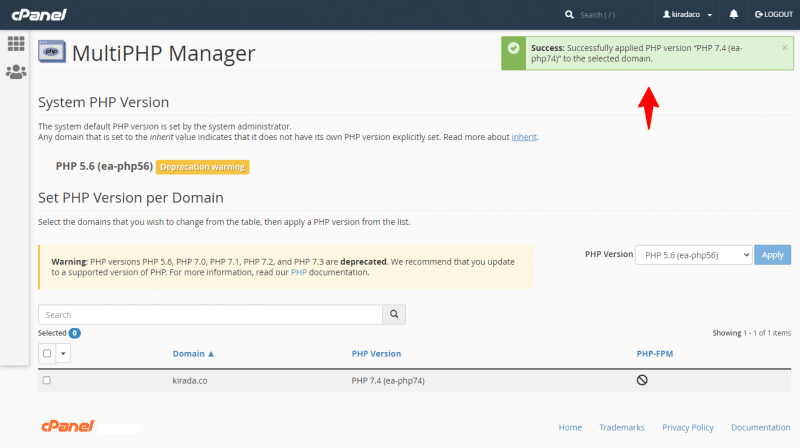Click the search magnifier icon in header
The height and width of the screenshot is (448, 800).
click(x=569, y=15)
